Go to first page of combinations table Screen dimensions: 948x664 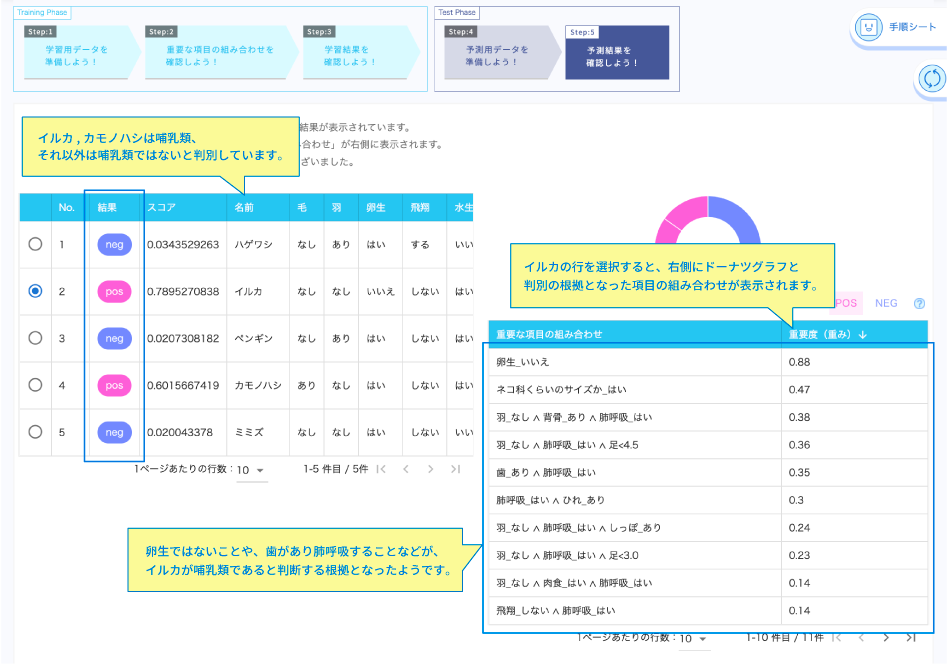836,637
